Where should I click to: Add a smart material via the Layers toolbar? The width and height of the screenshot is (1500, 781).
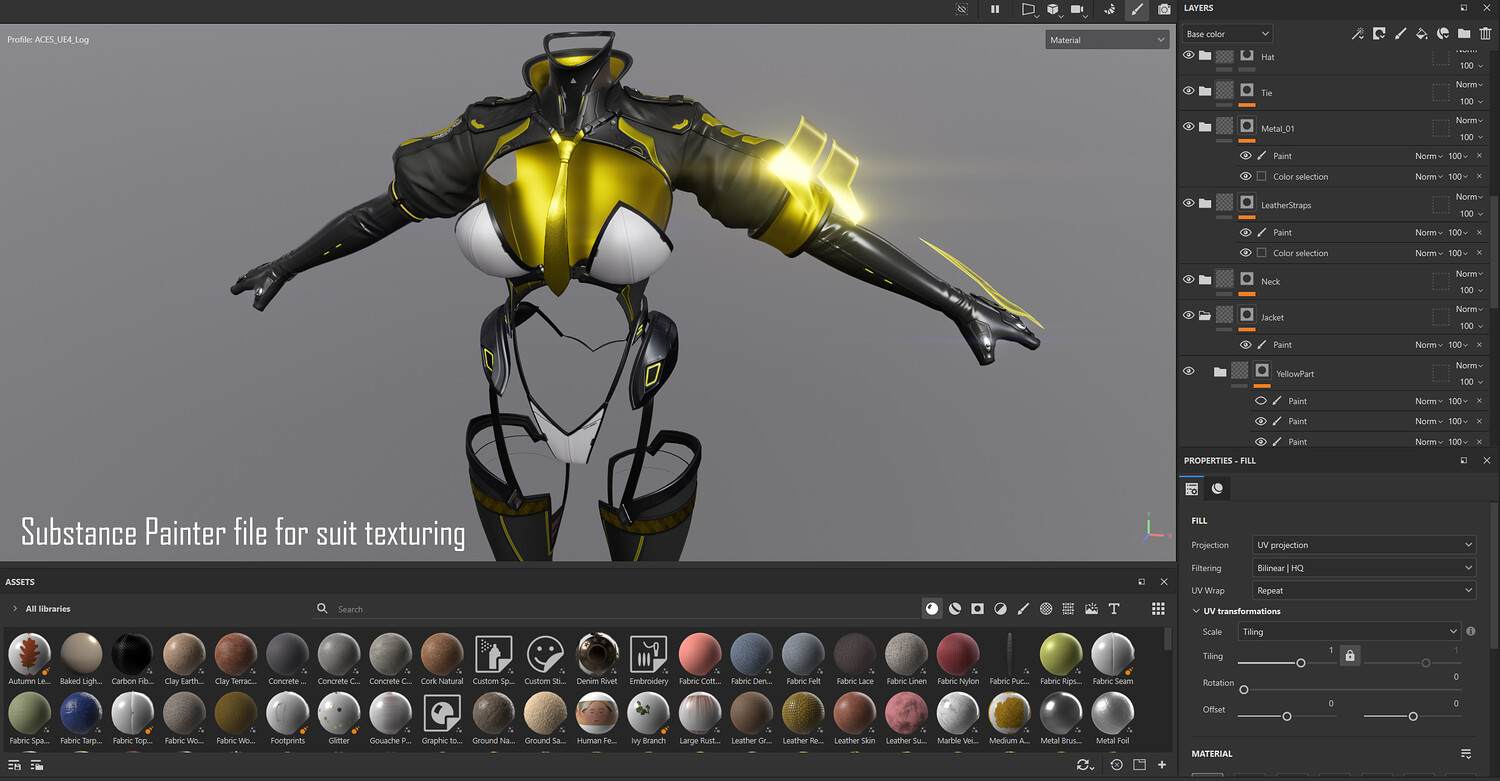pyautogui.click(x=1443, y=34)
